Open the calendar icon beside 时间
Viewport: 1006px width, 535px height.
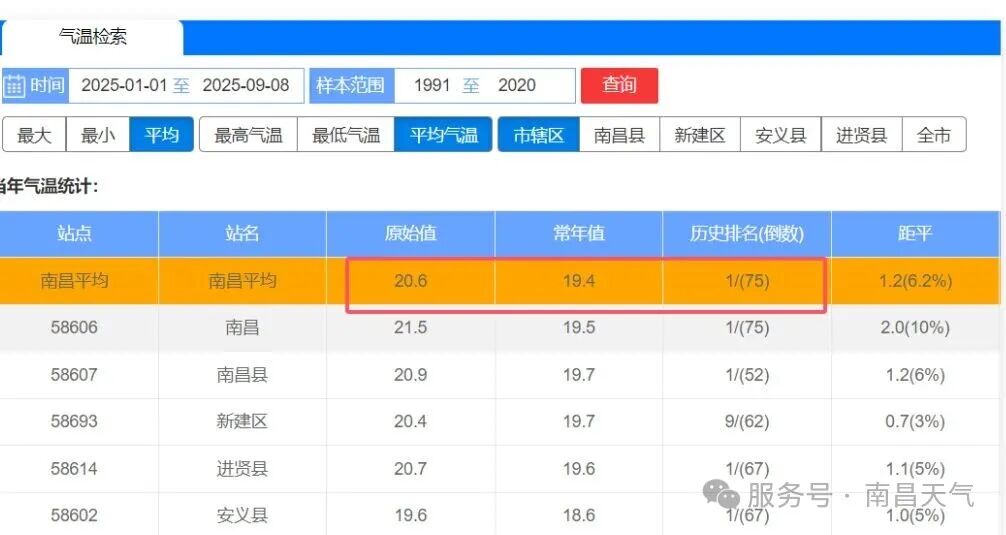click(14, 85)
